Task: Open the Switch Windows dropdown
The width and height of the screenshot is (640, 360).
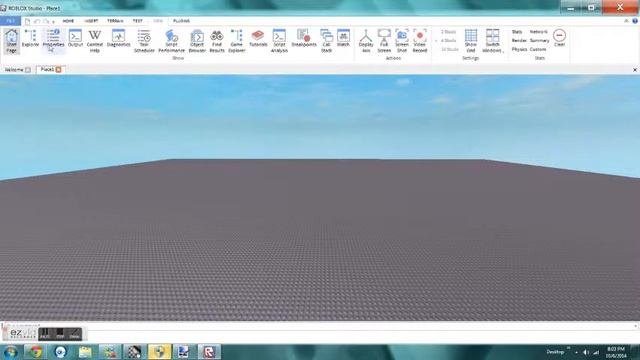Action: [493, 41]
